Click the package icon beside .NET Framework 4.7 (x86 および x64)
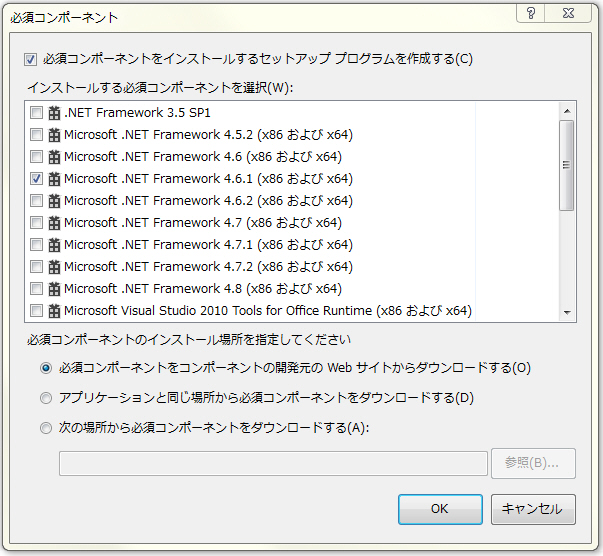Image resolution: width=603 pixels, height=556 pixels. [54, 223]
